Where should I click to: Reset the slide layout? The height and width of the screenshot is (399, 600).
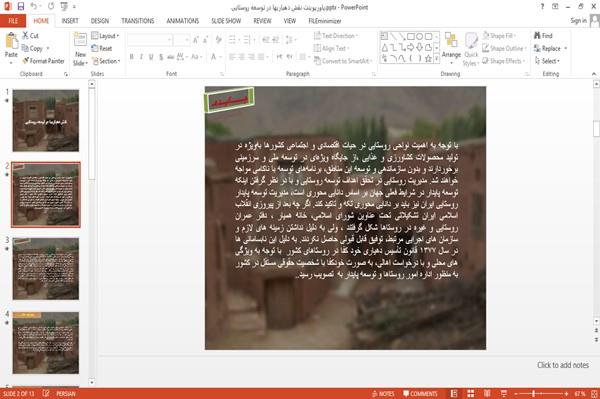[102, 48]
